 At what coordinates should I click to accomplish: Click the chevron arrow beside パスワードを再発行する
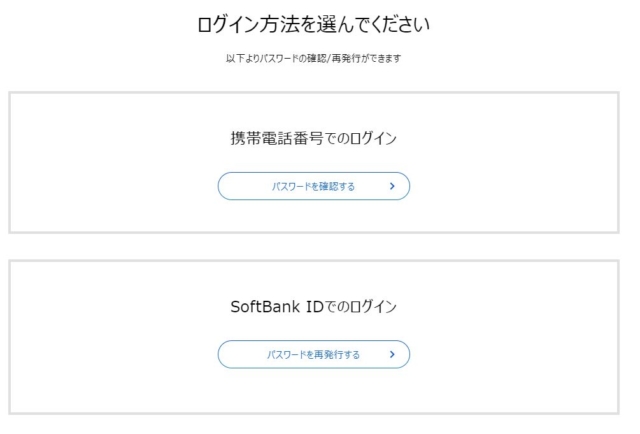pos(392,354)
